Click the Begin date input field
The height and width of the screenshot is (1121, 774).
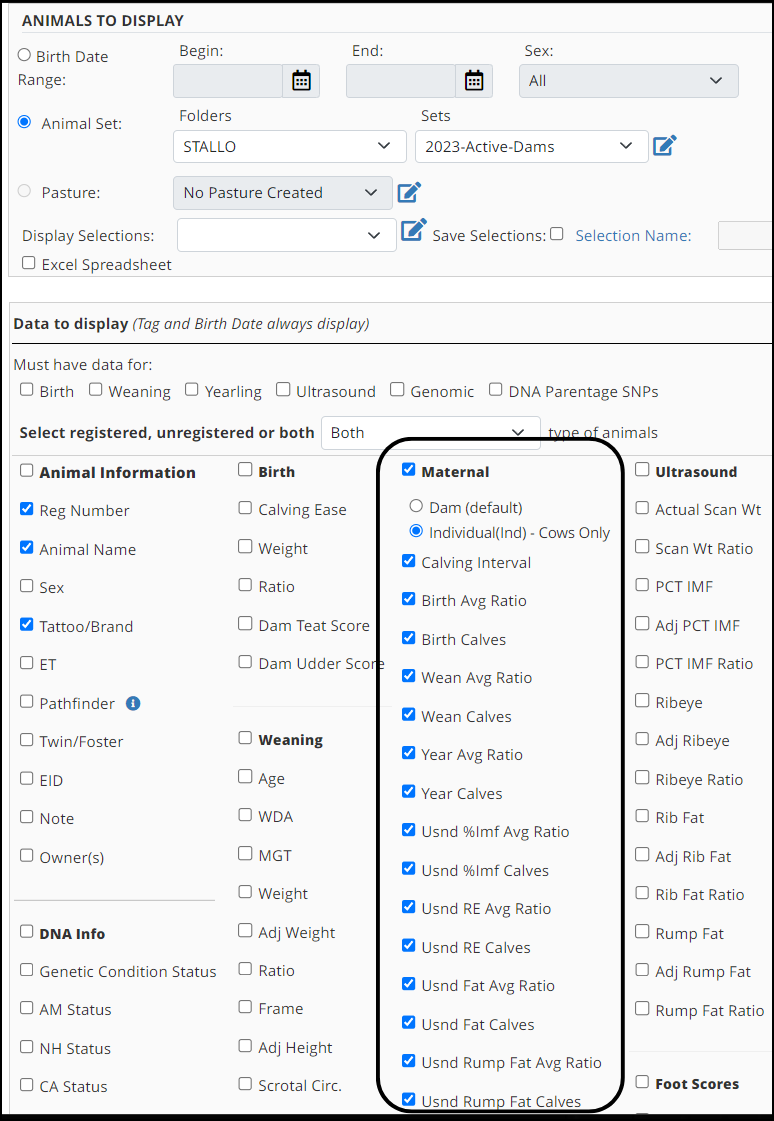[x=228, y=81]
